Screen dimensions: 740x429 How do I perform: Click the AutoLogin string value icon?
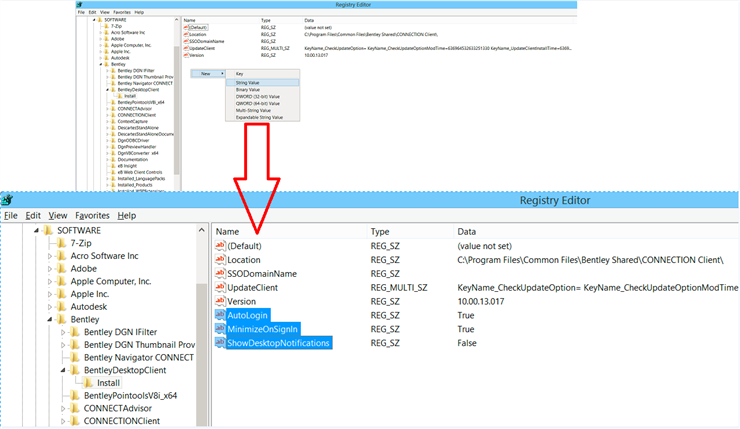pyautogui.click(x=220, y=315)
